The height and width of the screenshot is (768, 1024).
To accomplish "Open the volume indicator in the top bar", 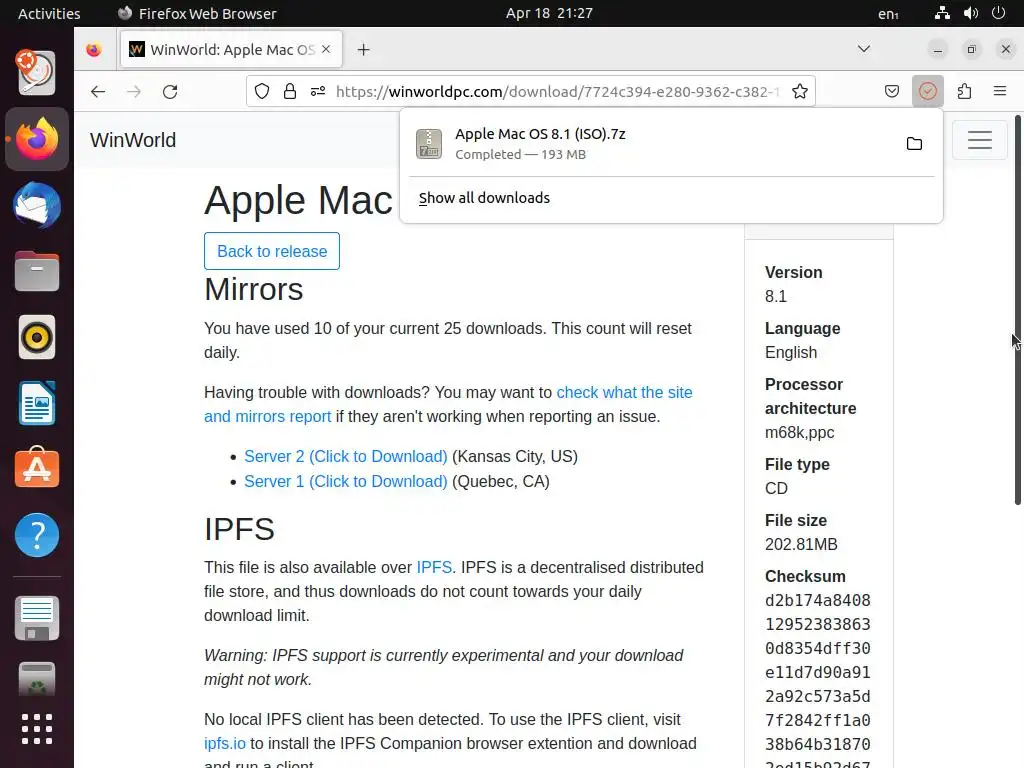I will point(971,13).
